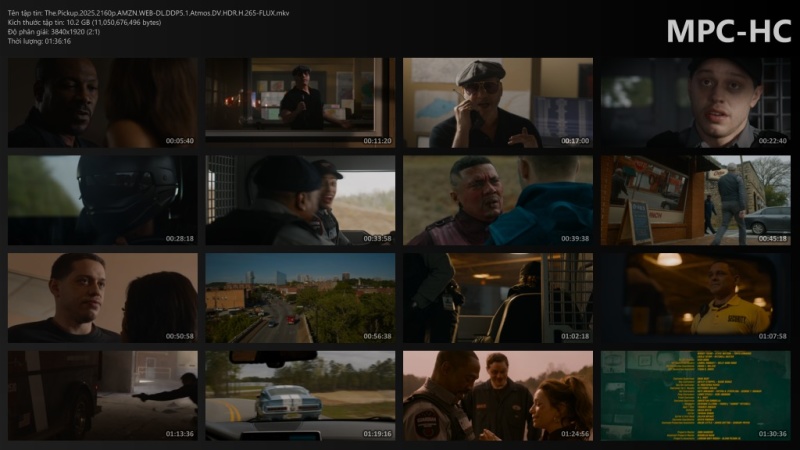Select the thumbnail at 00:17:00
Viewport: 800px width, 450px height.
tap(498, 103)
